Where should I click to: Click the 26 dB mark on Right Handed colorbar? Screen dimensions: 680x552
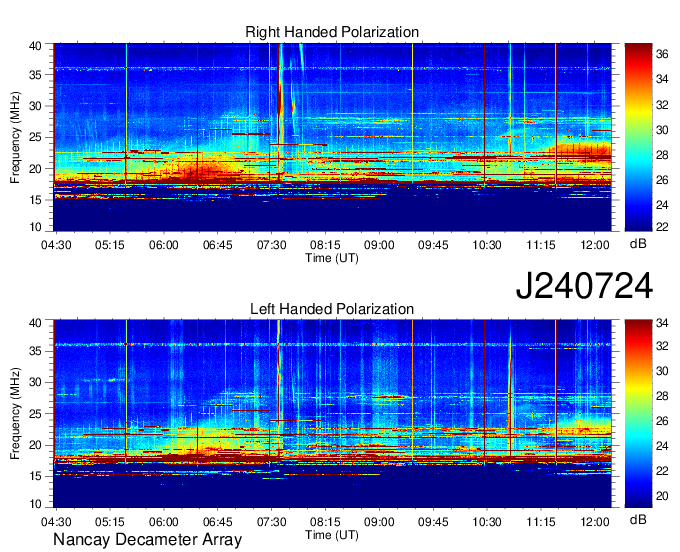click(662, 180)
